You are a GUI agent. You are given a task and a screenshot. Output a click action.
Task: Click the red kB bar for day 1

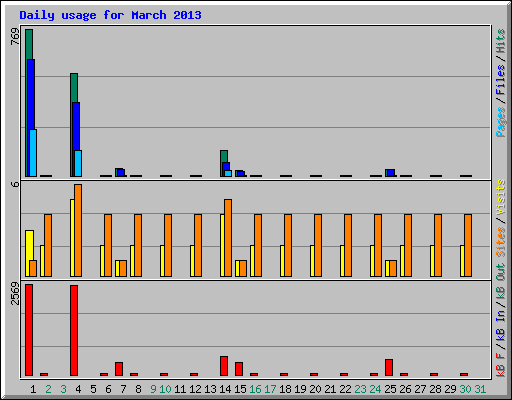point(29,330)
